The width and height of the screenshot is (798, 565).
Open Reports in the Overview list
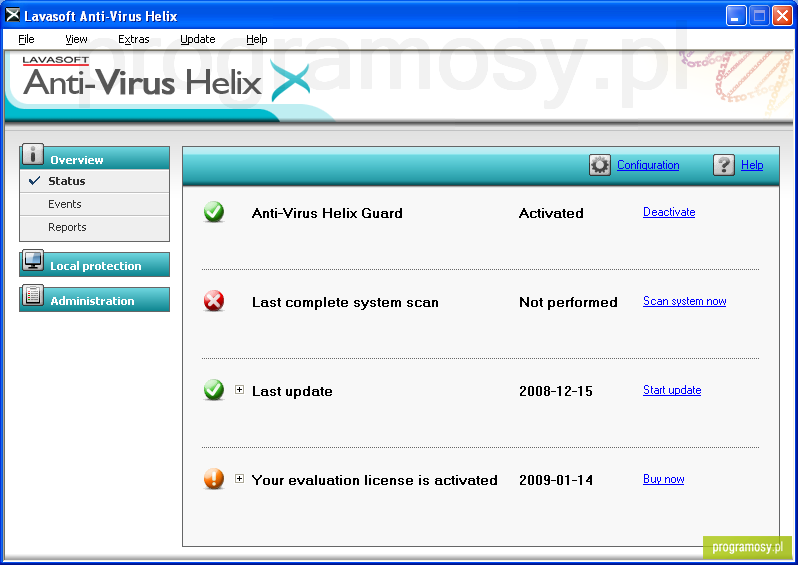point(95,227)
